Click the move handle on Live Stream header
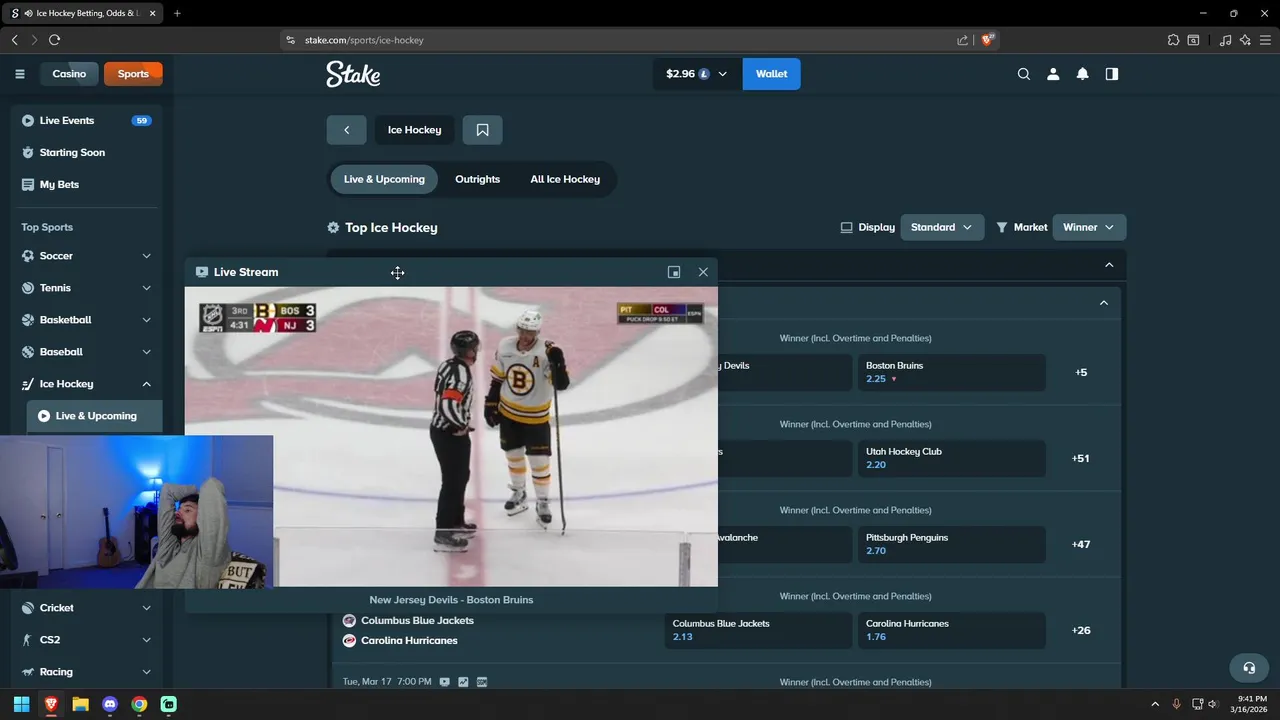 [397, 273]
